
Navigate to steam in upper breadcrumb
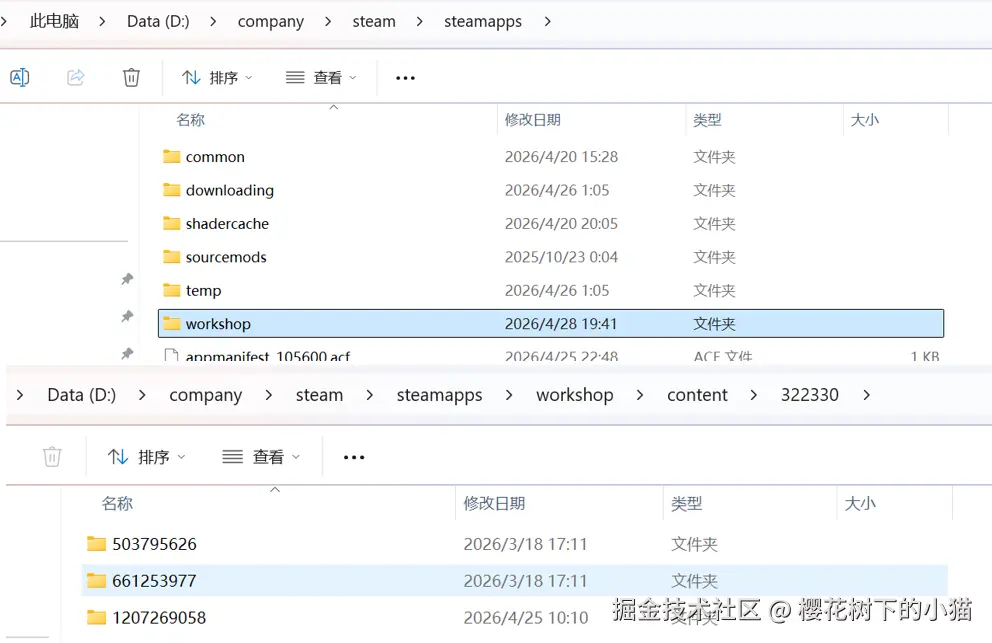pyautogui.click(x=374, y=21)
